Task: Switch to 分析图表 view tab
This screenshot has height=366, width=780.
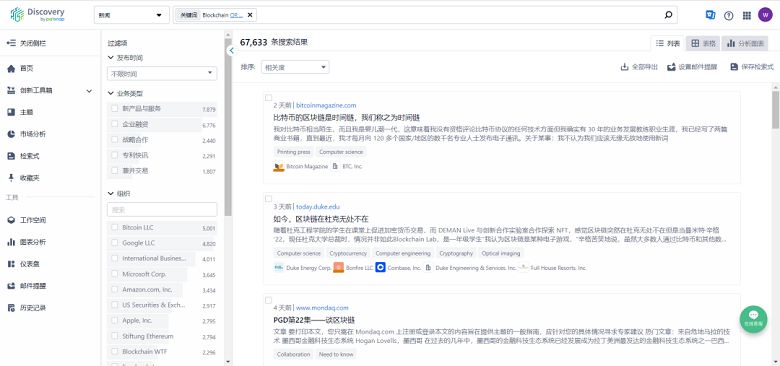Action: [745, 43]
